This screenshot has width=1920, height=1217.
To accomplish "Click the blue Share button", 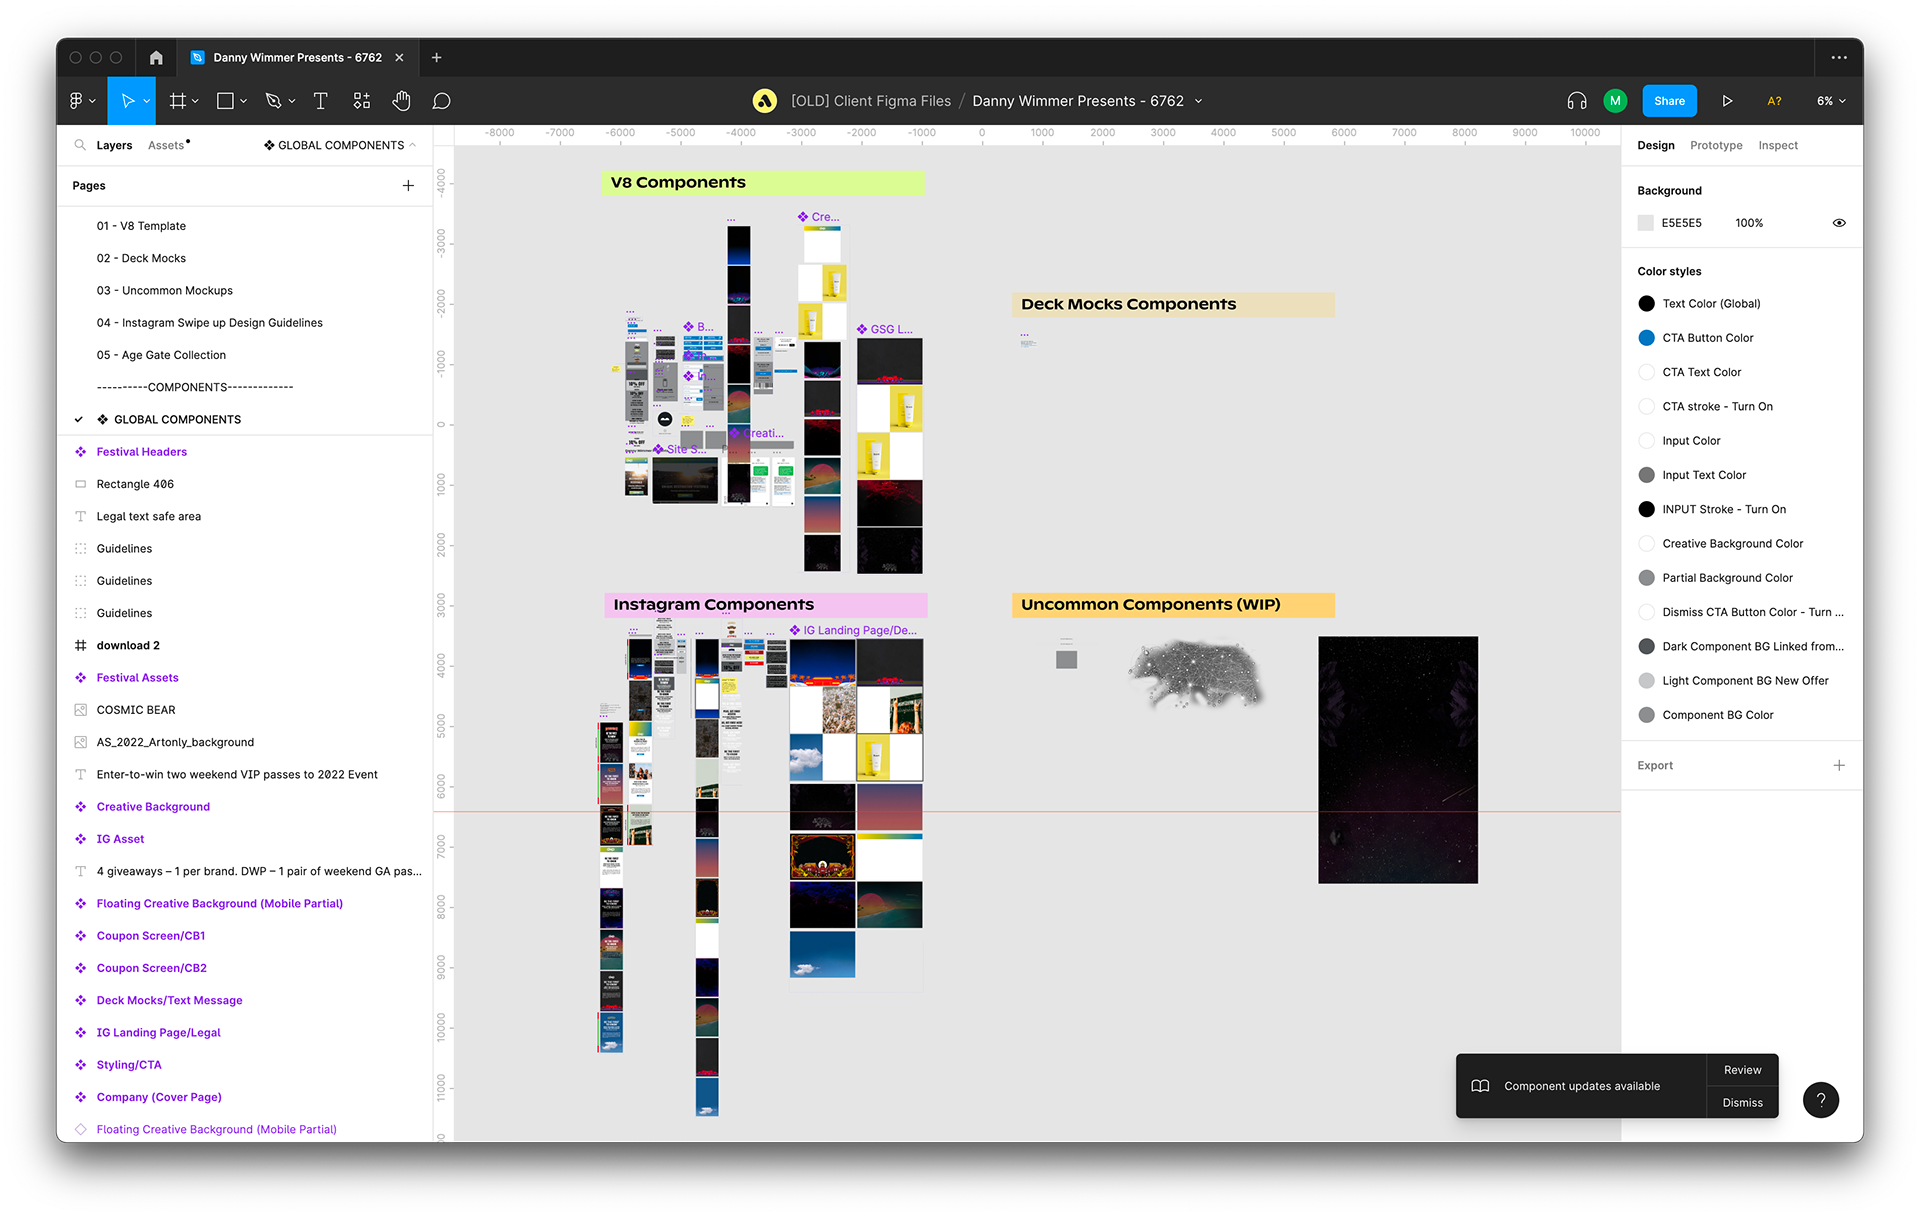I will point(1669,101).
